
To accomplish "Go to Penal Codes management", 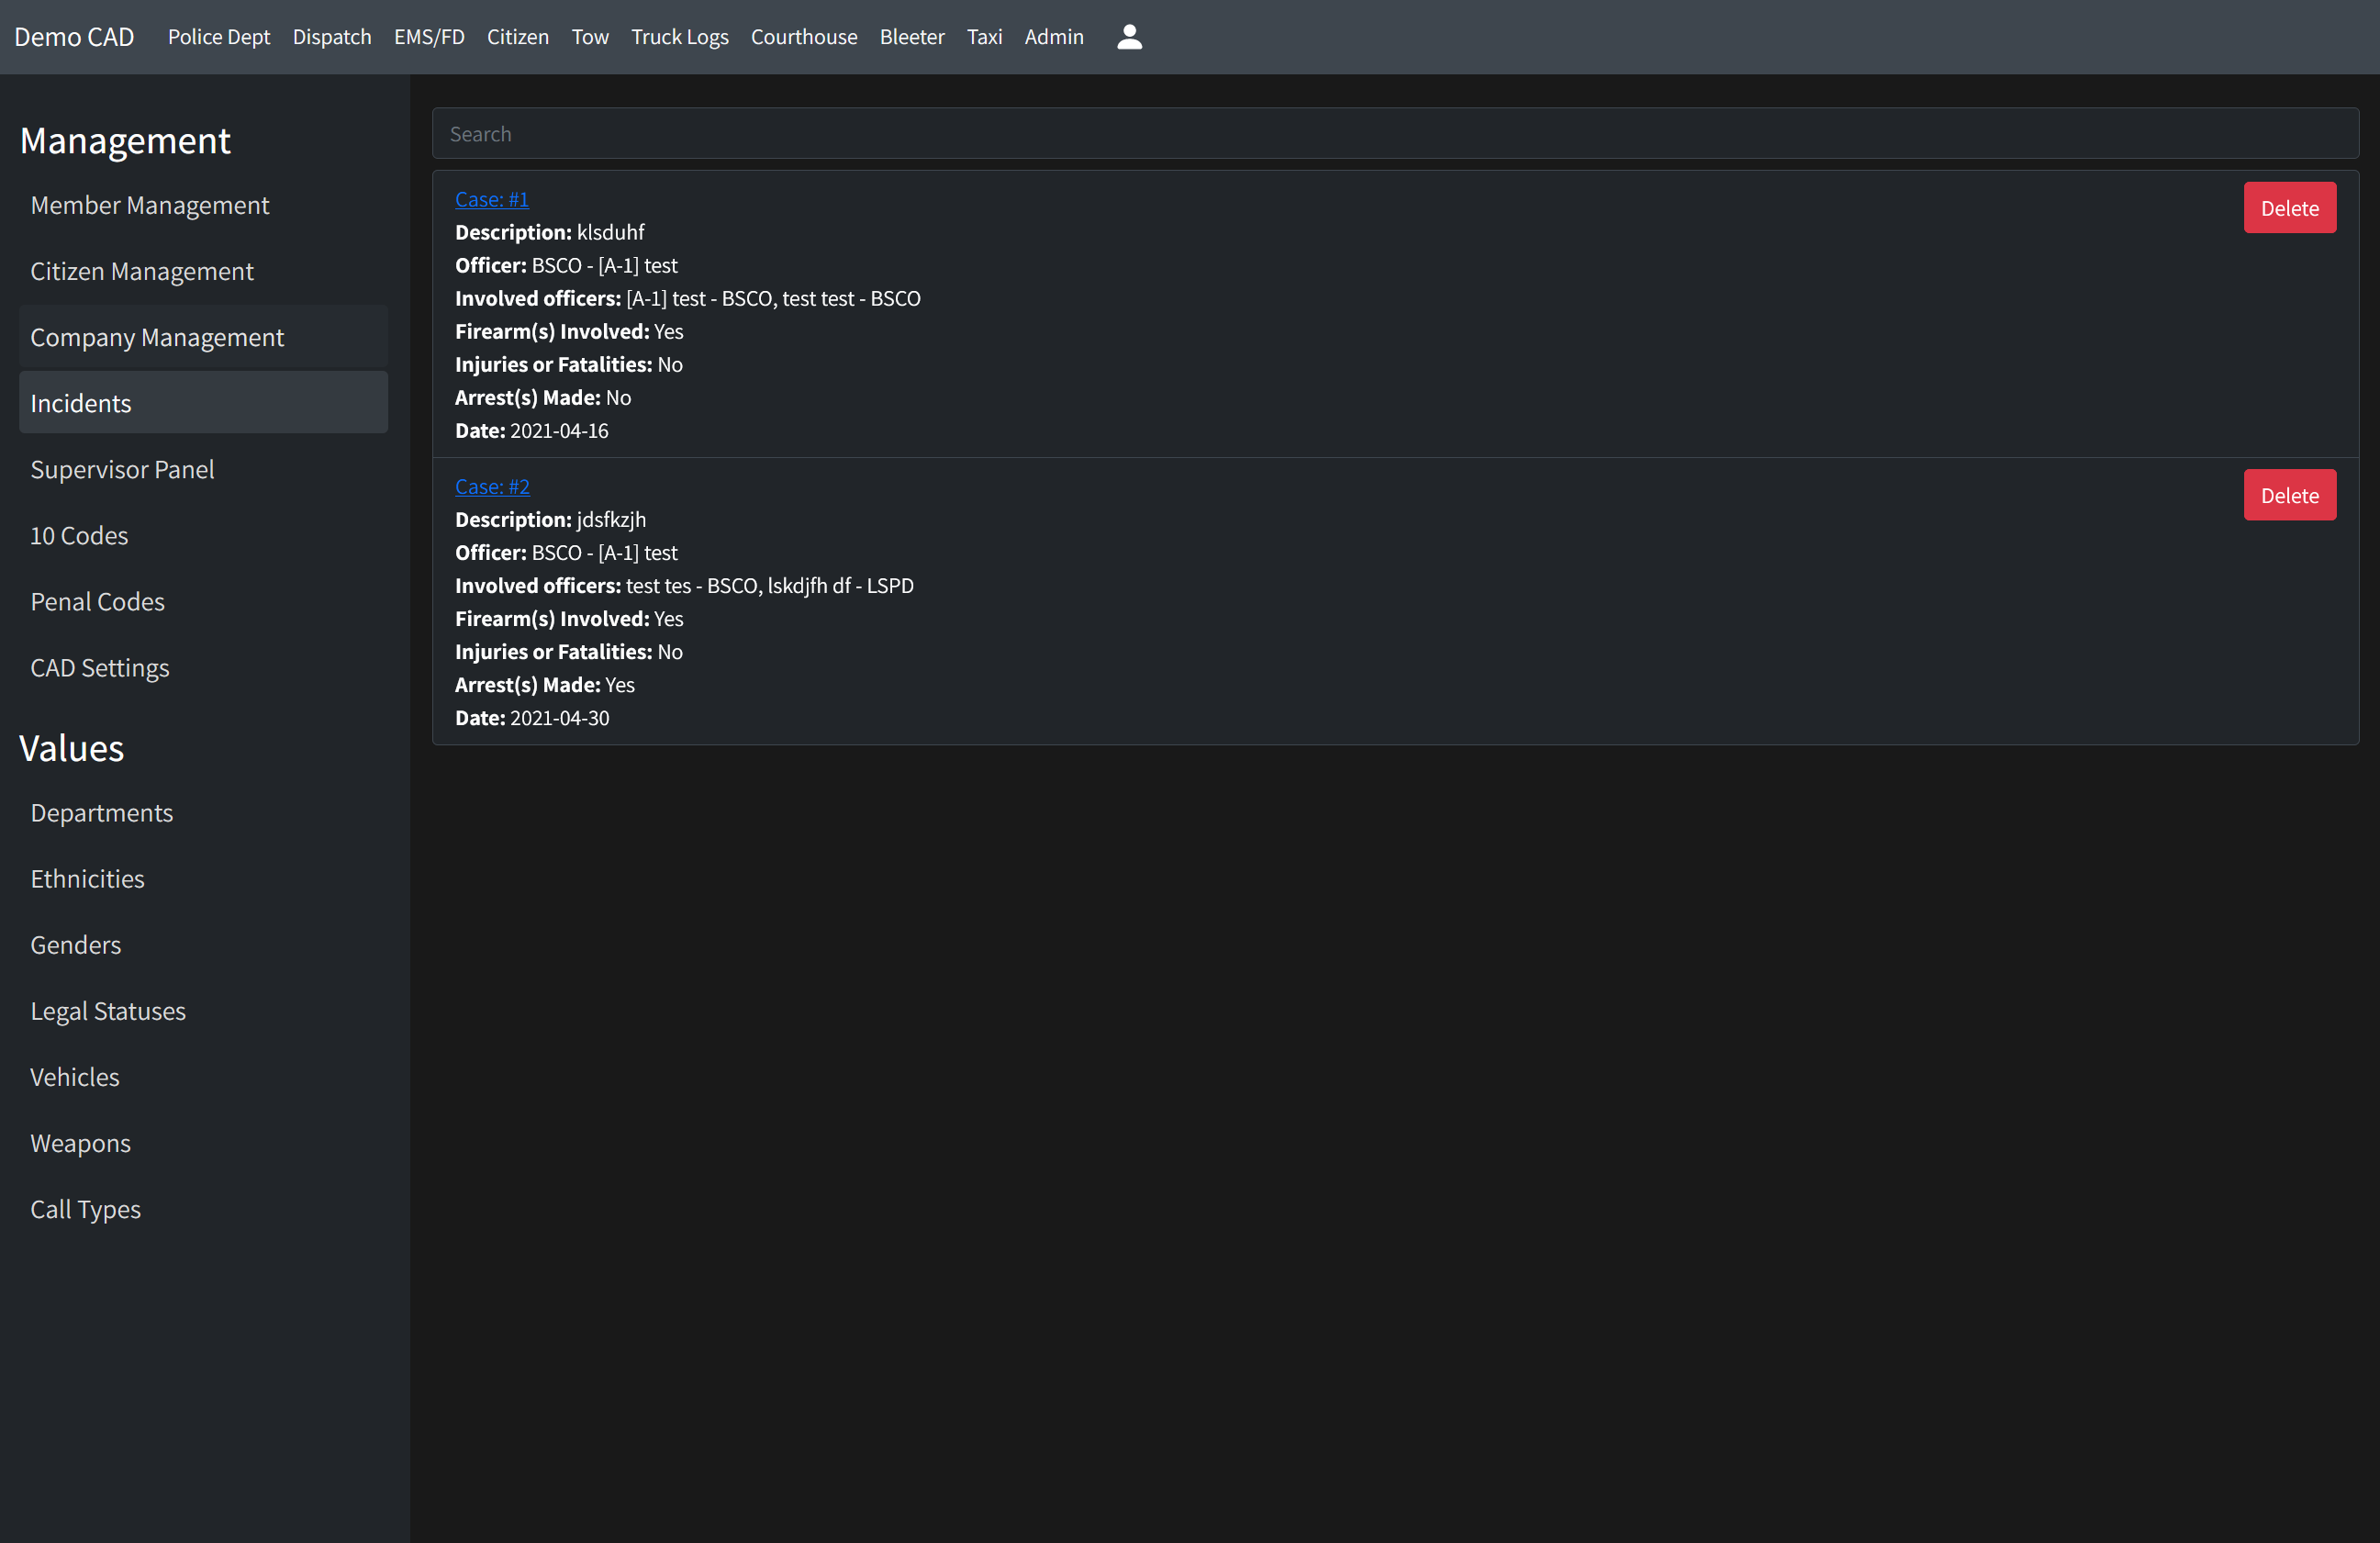I will pos(97,601).
